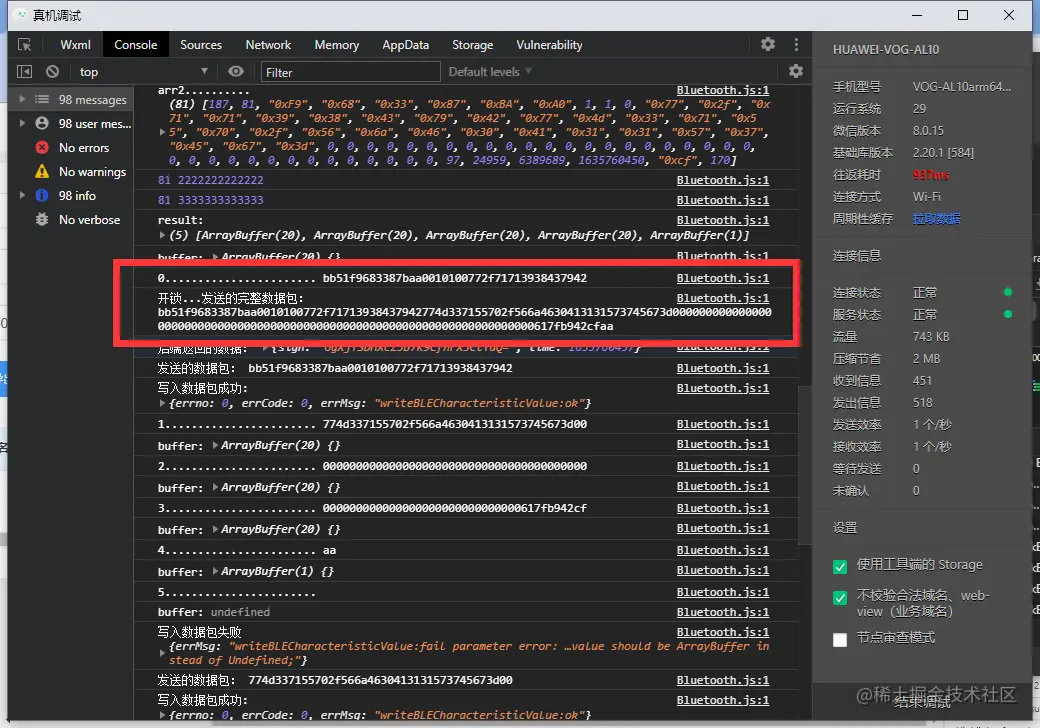This screenshot has height=728, width=1040.
Task: Click the console vertical scrollbar
Action: point(804,464)
